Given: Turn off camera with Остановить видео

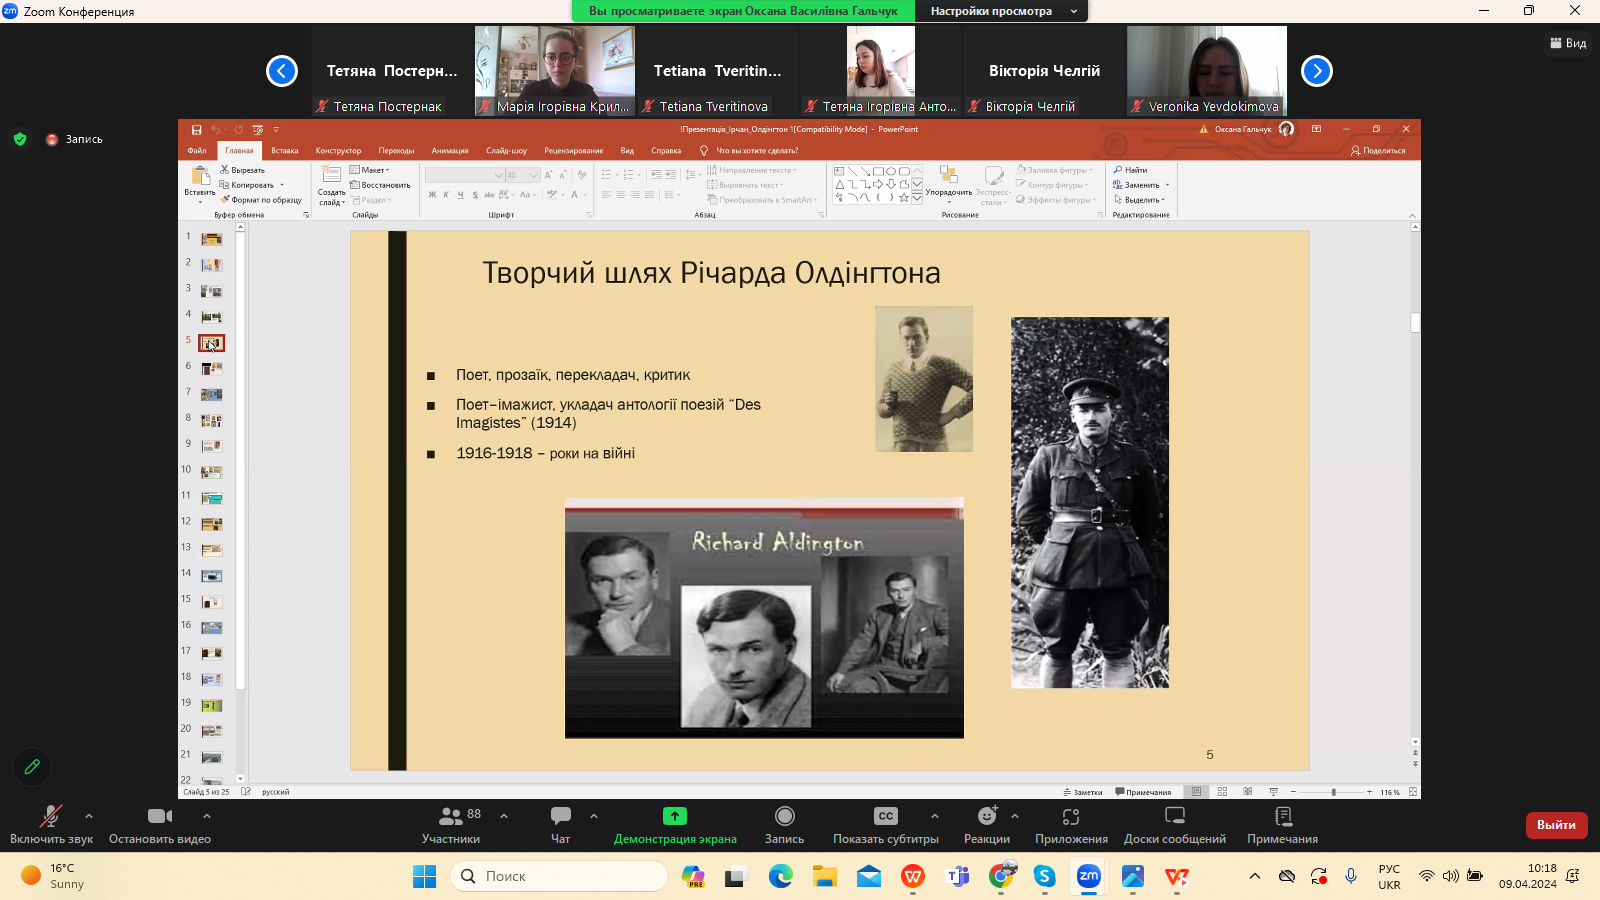Looking at the screenshot, I should coord(159,817).
